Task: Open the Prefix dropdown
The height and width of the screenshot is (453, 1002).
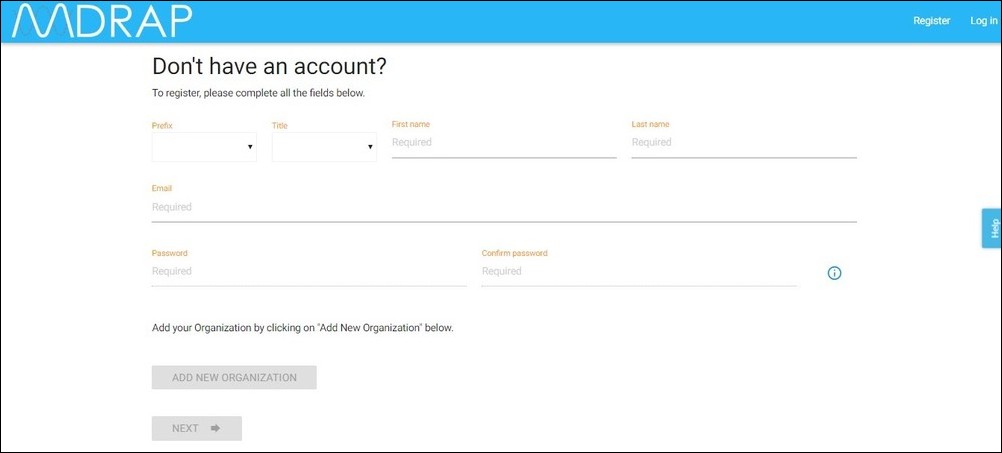Action: [204, 147]
